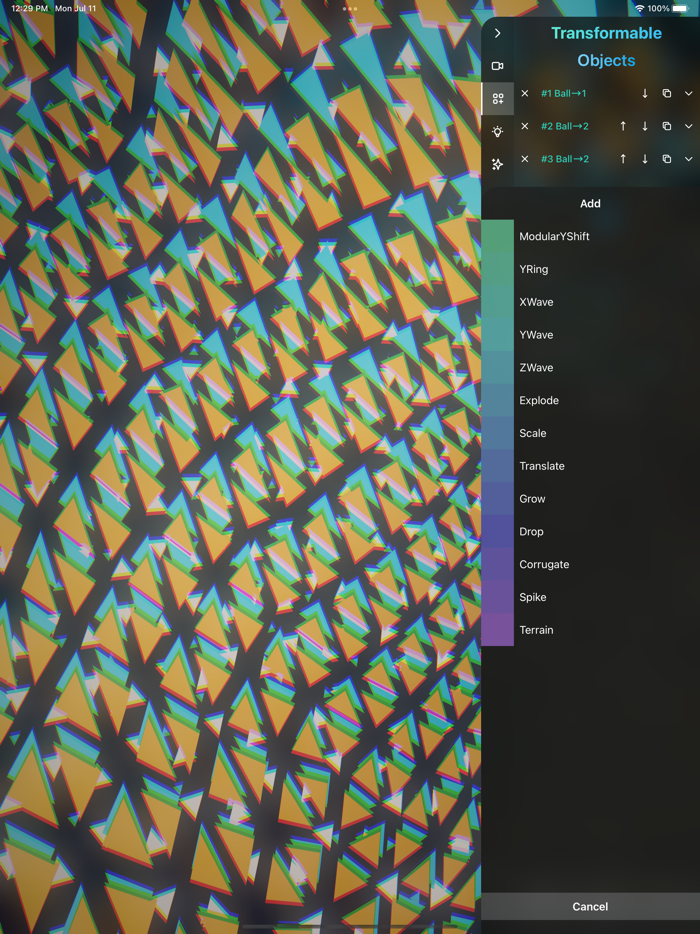The height and width of the screenshot is (934, 700).
Task: Tap the Wi-Fi status icon
Action: coord(640,8)
